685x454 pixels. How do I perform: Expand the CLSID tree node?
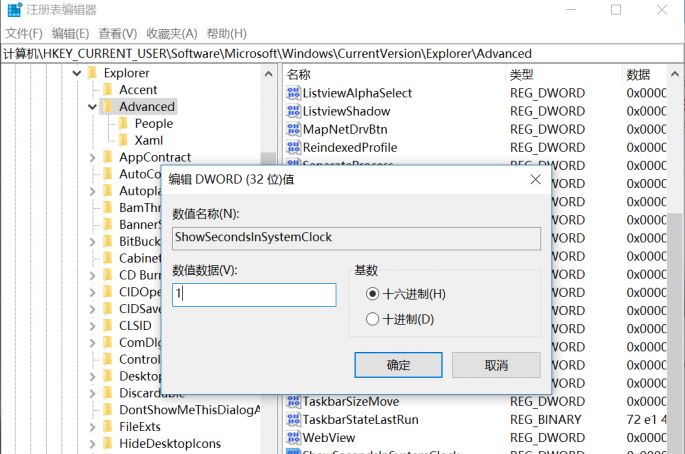92,326
